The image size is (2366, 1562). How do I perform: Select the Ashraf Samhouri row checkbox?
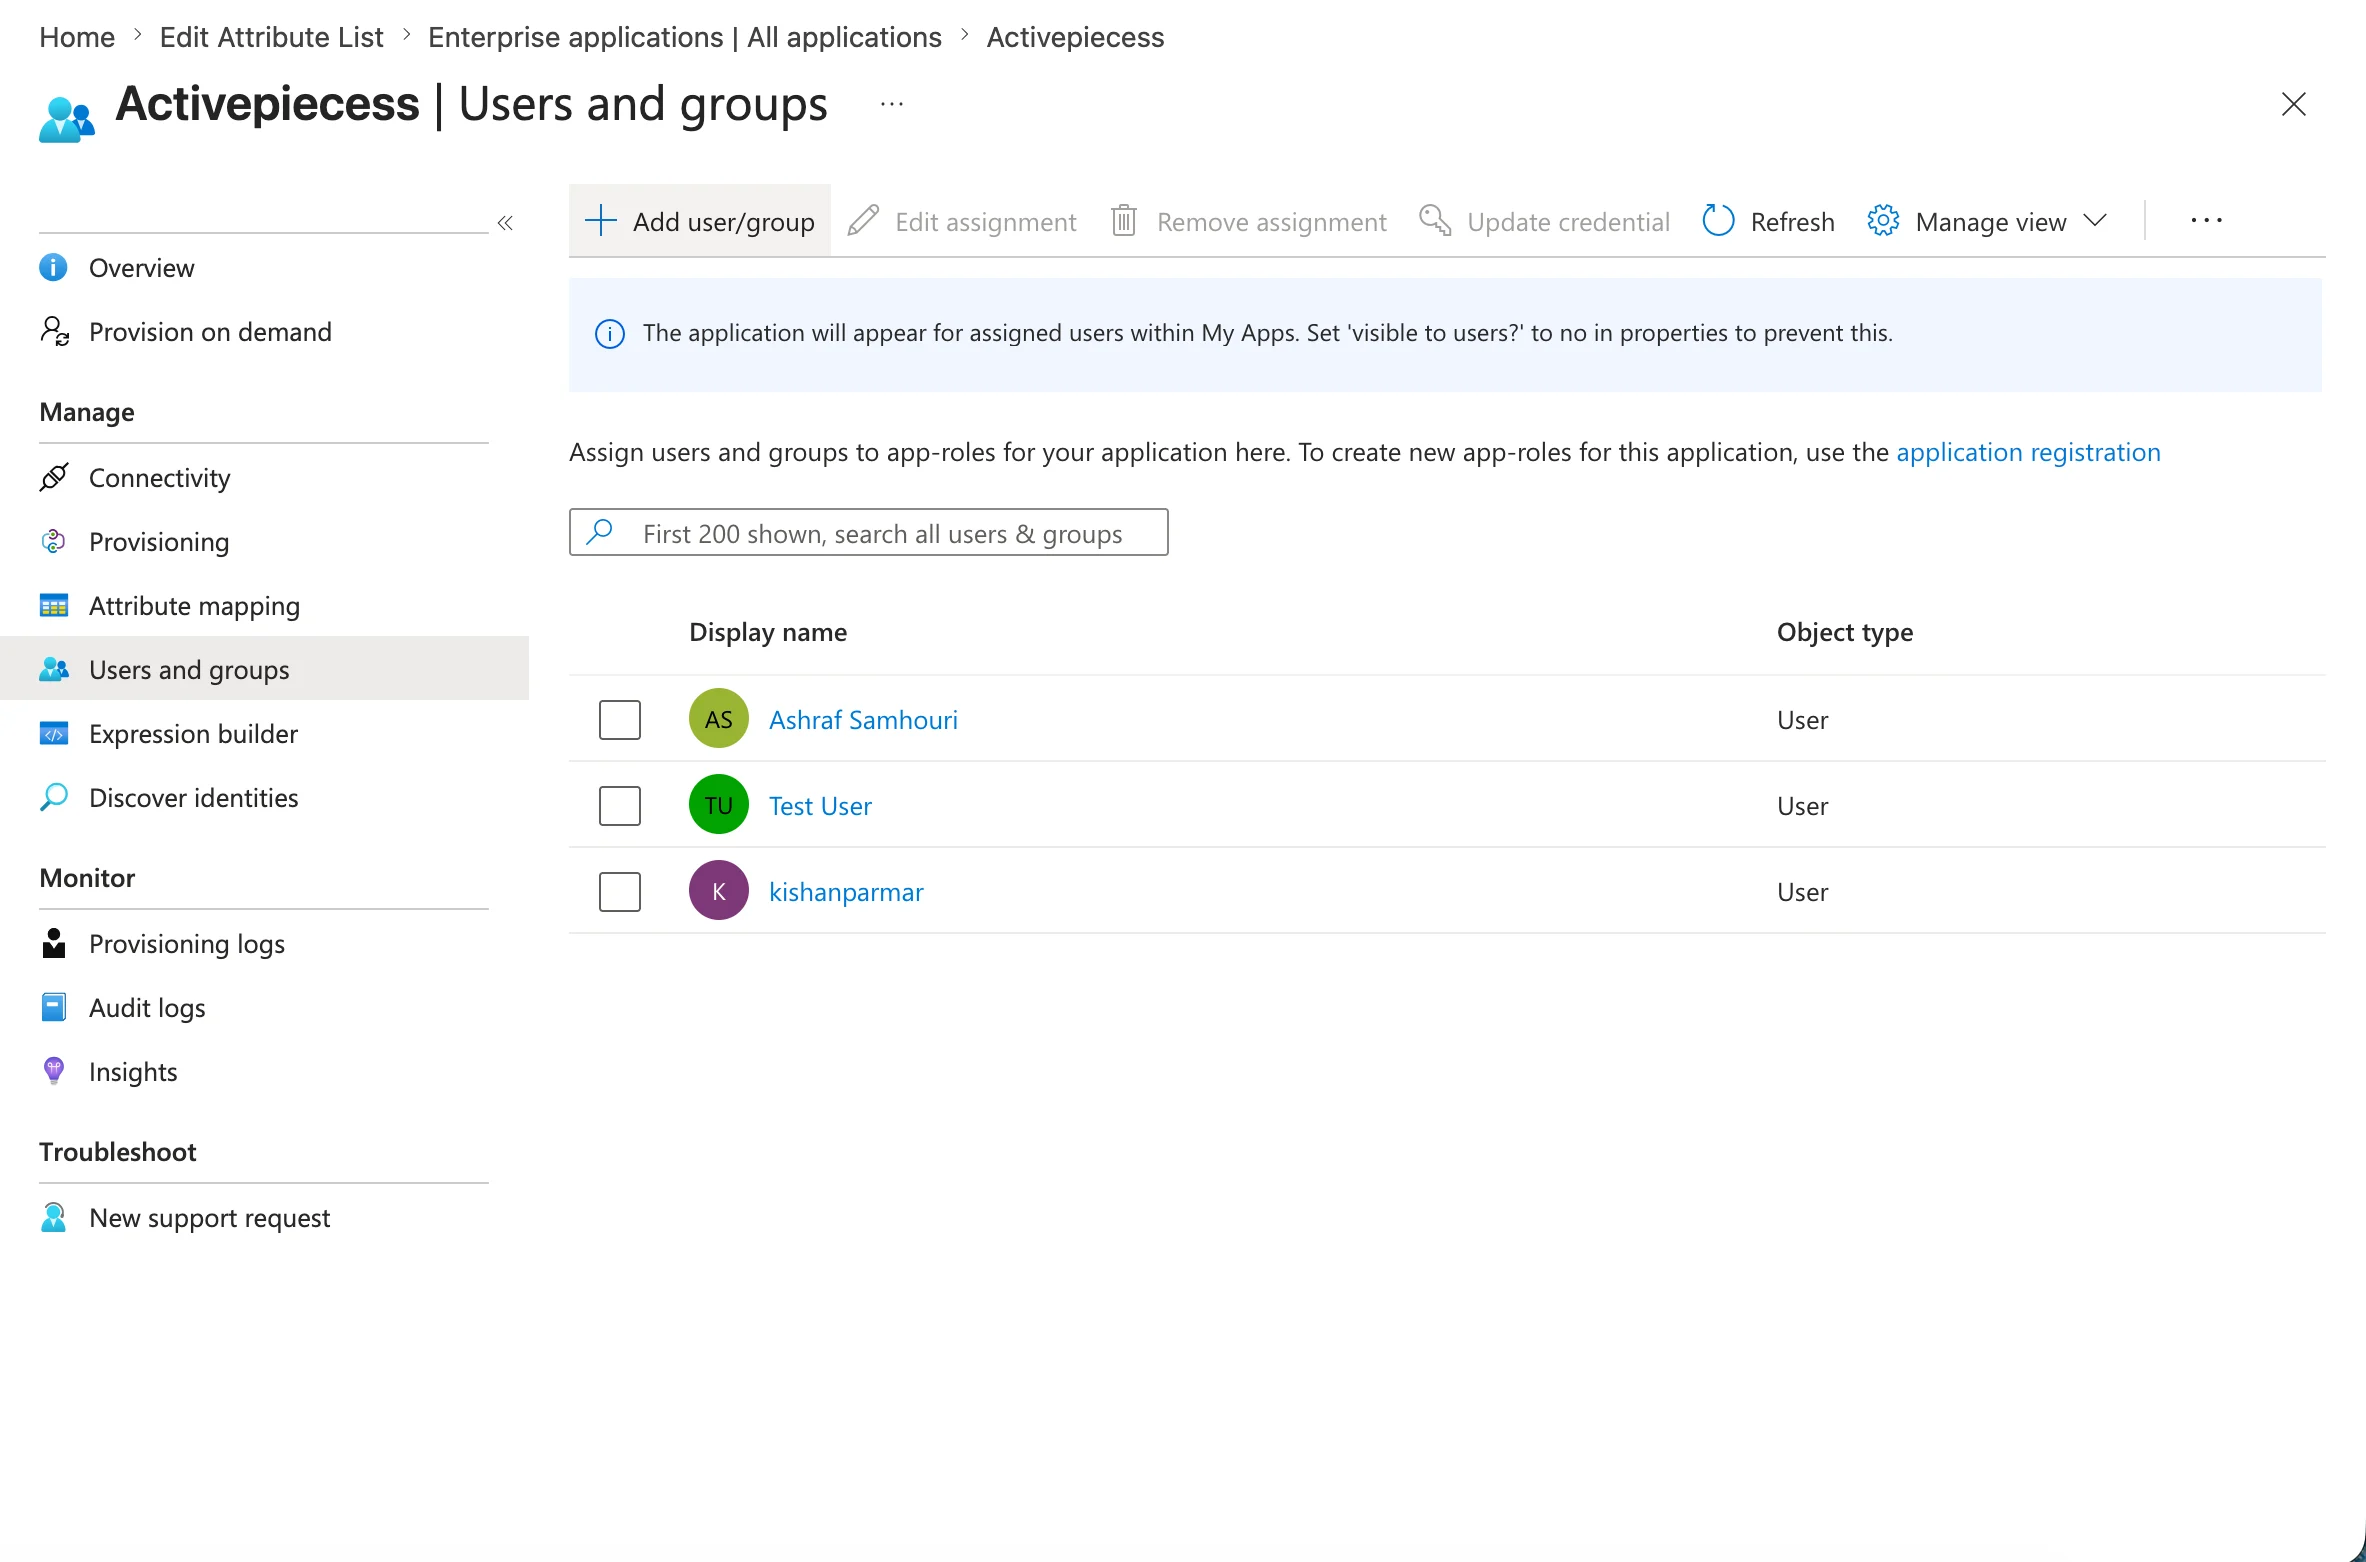[620, 720]
